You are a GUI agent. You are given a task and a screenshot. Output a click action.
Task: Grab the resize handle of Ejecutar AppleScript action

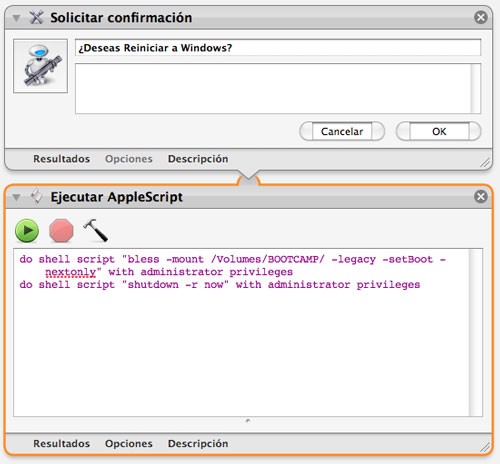pyautogui.click(x=485, y=447)
